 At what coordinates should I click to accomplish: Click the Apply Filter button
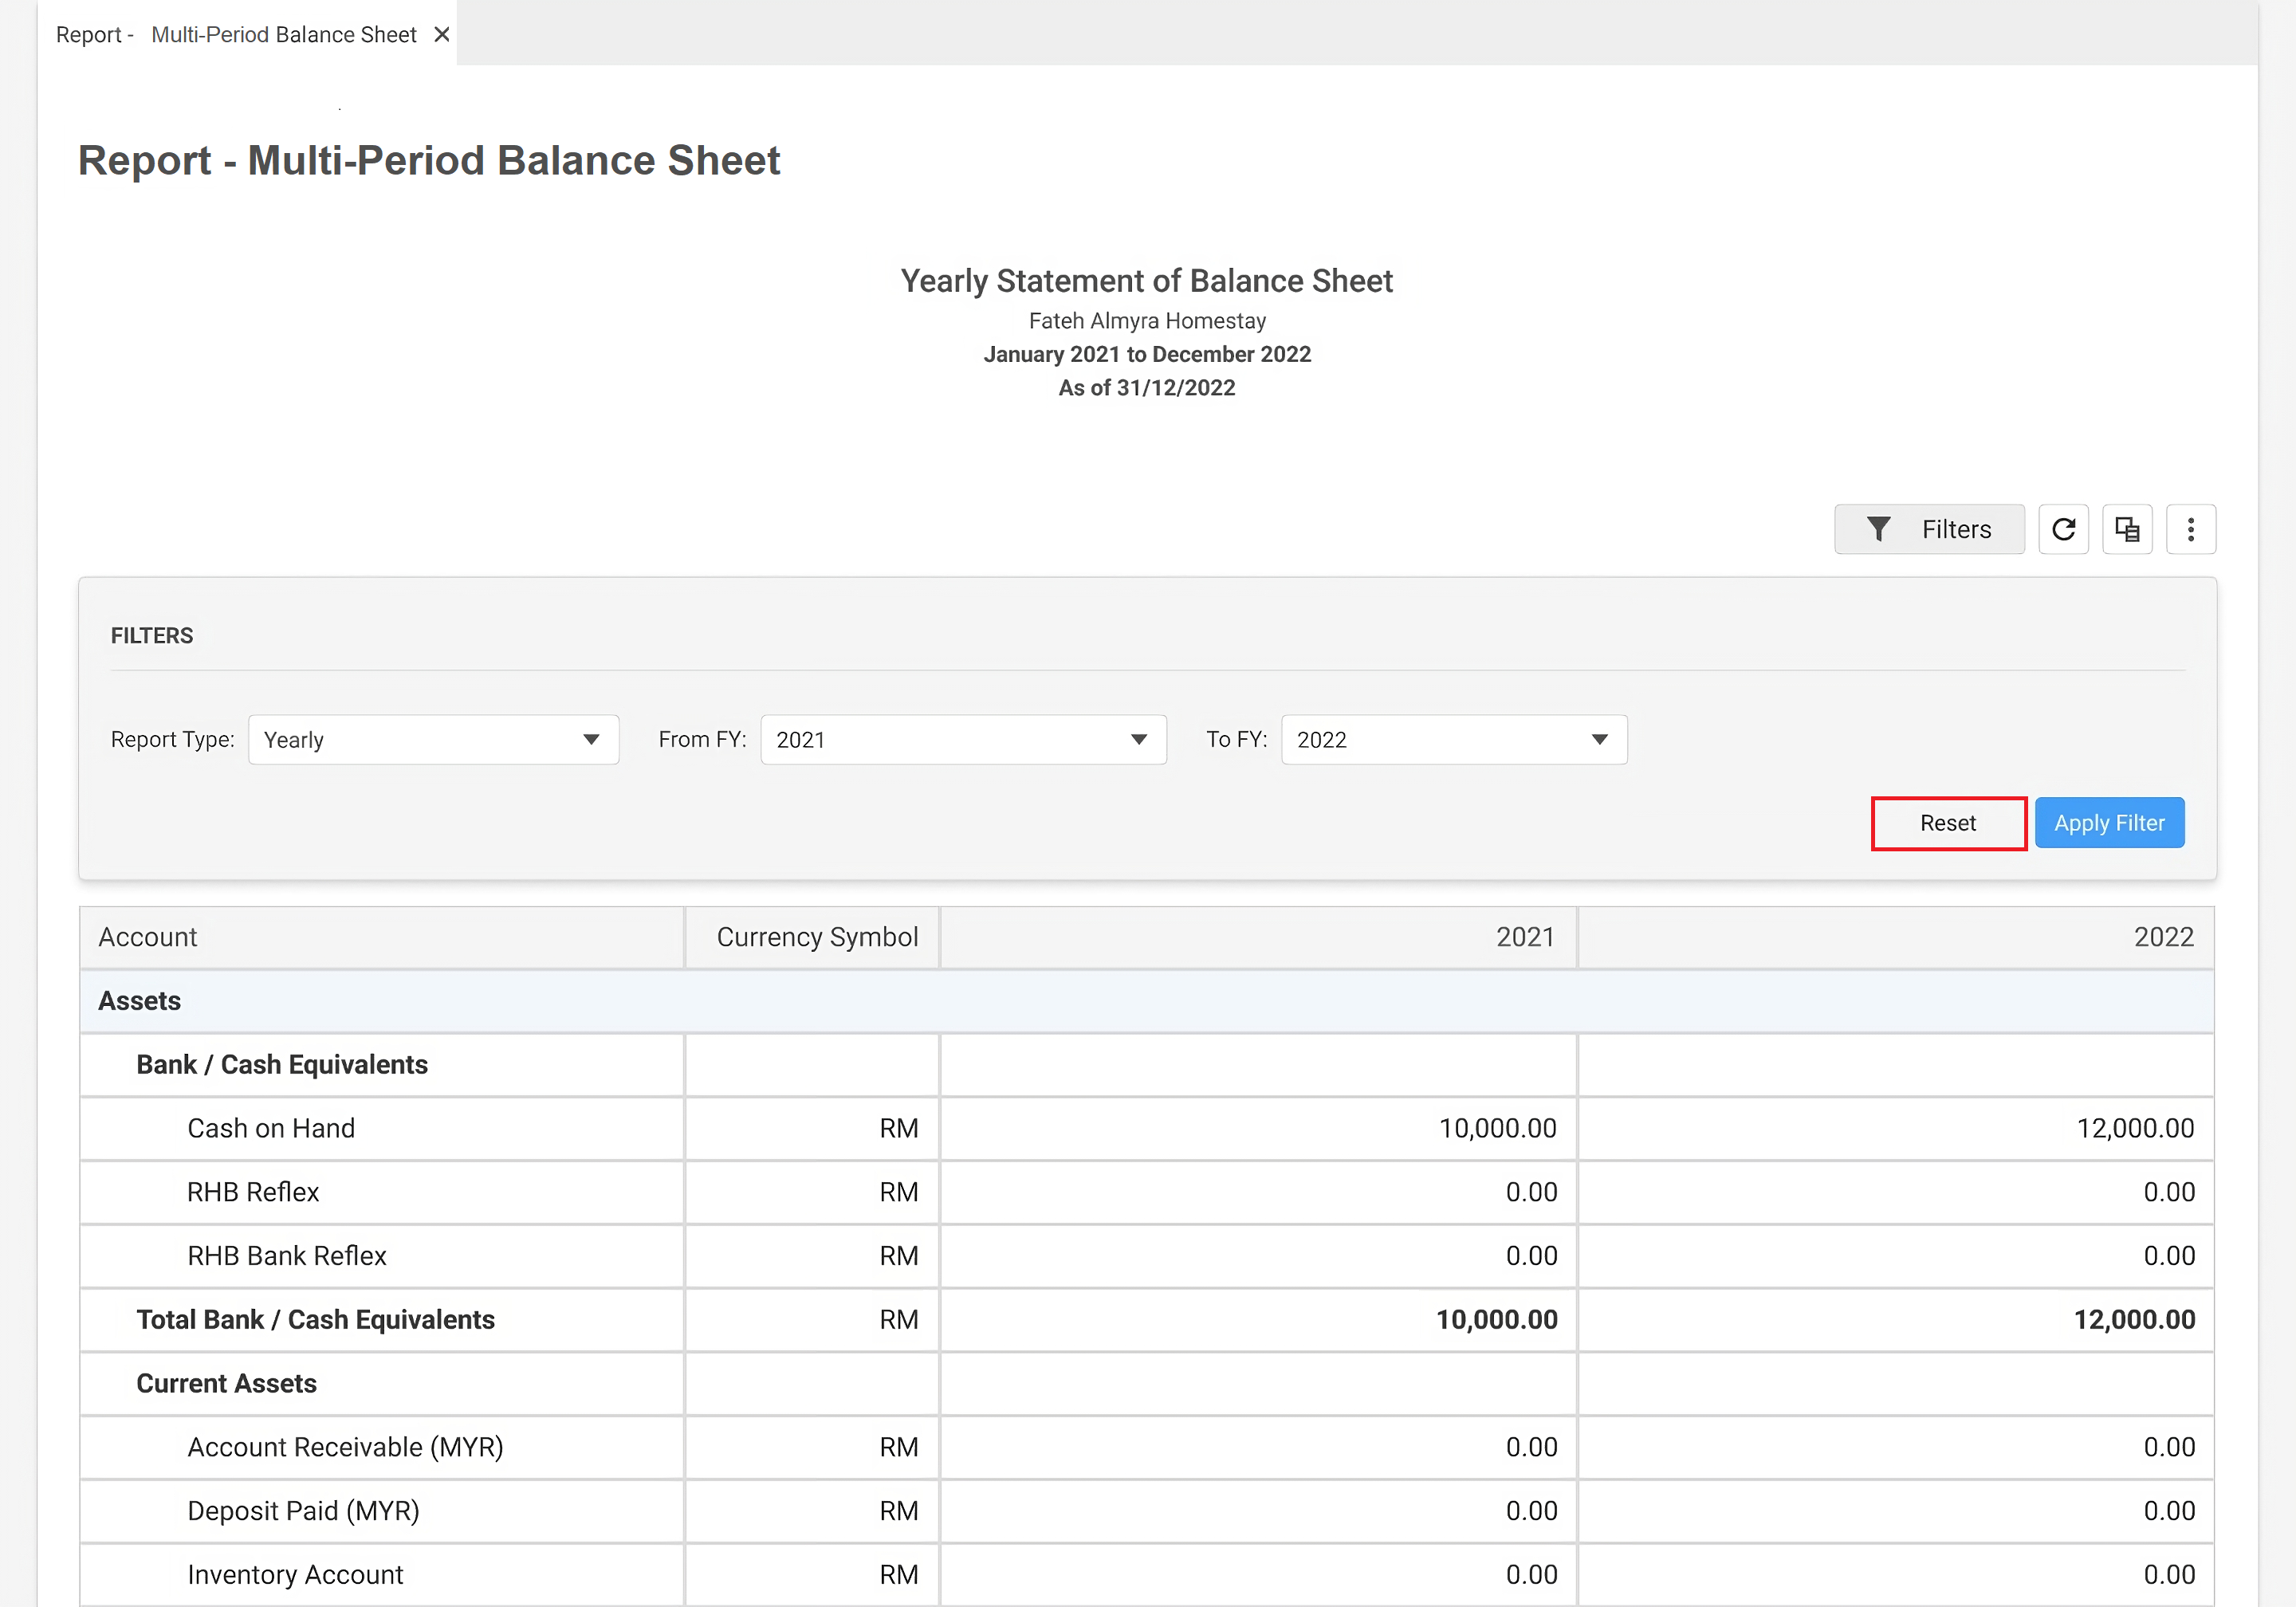point(2109,823)
